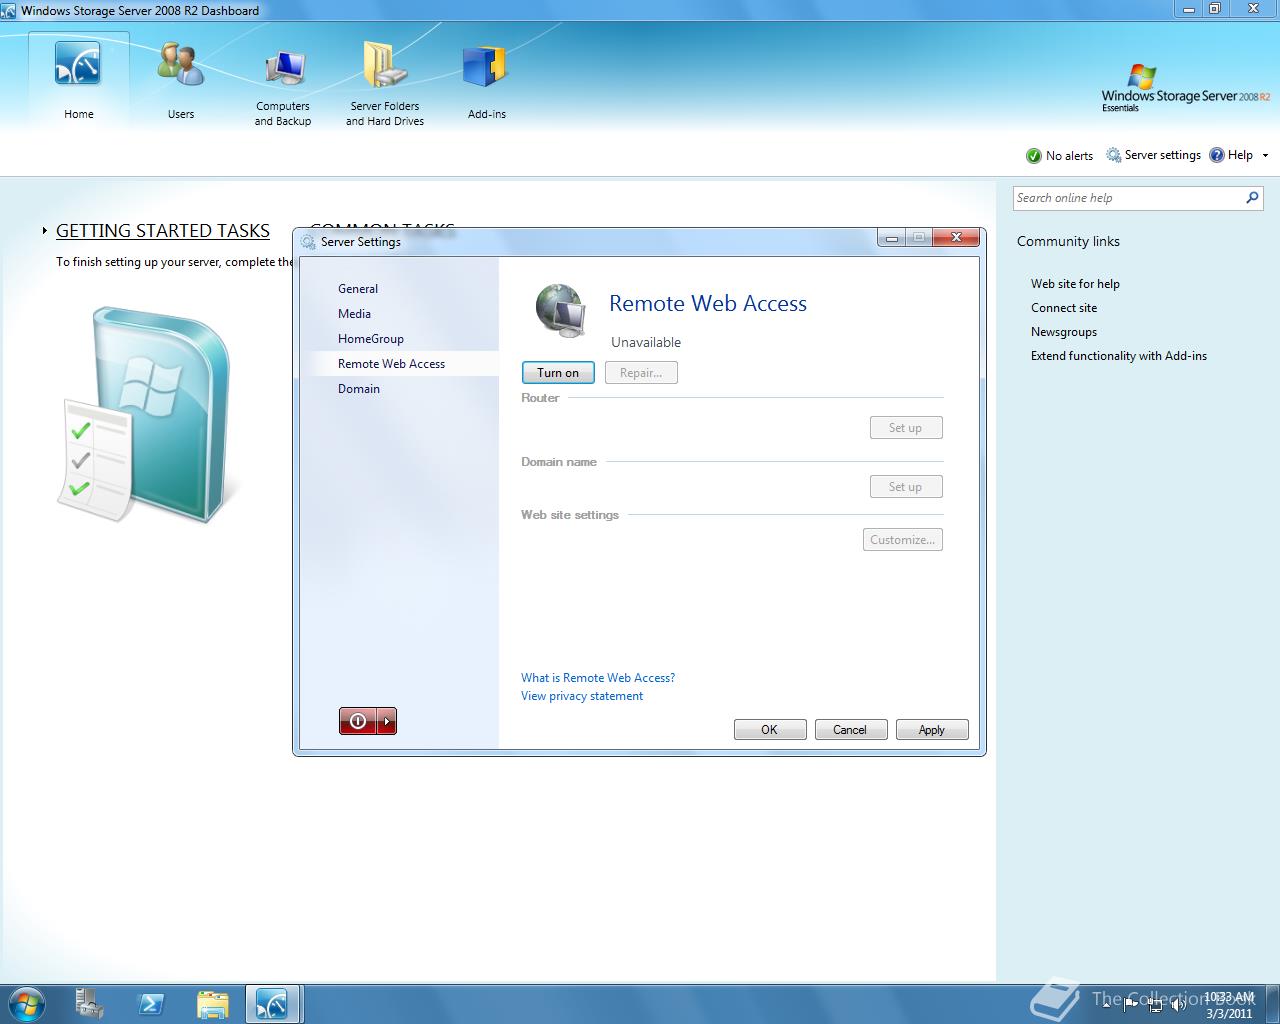
Task: Select the Domain settings tab
Action: coord(359,388)
